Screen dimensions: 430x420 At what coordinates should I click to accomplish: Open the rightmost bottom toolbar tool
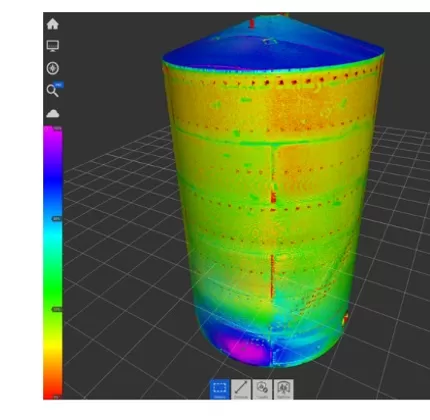[x=284, y=389]
